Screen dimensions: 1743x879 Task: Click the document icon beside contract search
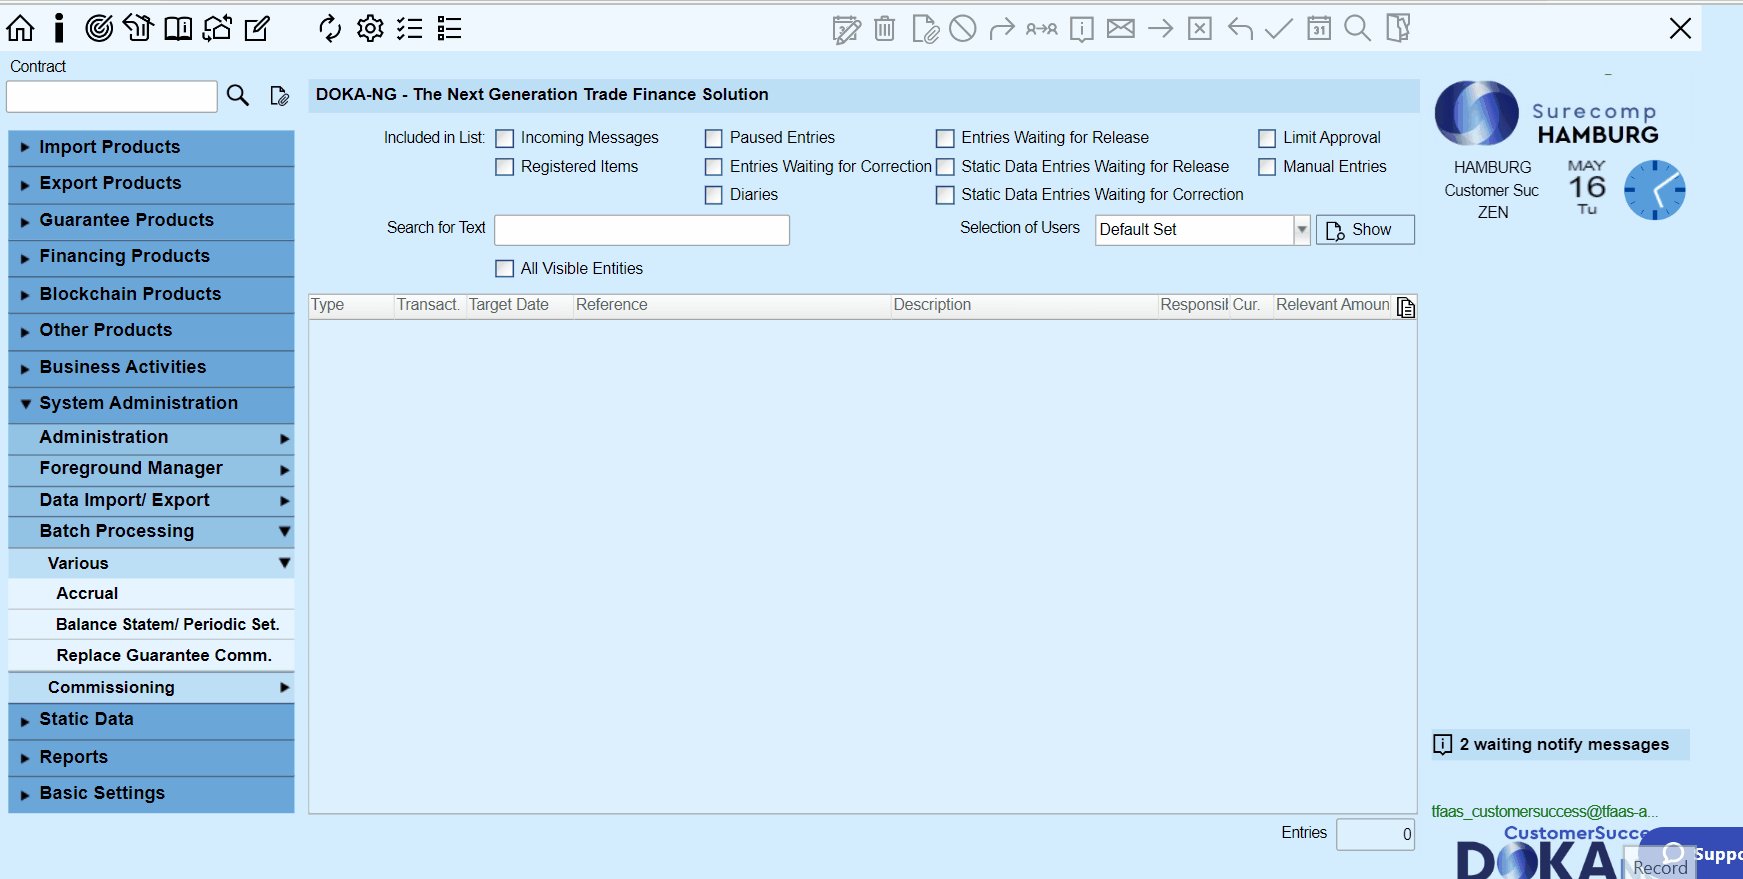280,96
